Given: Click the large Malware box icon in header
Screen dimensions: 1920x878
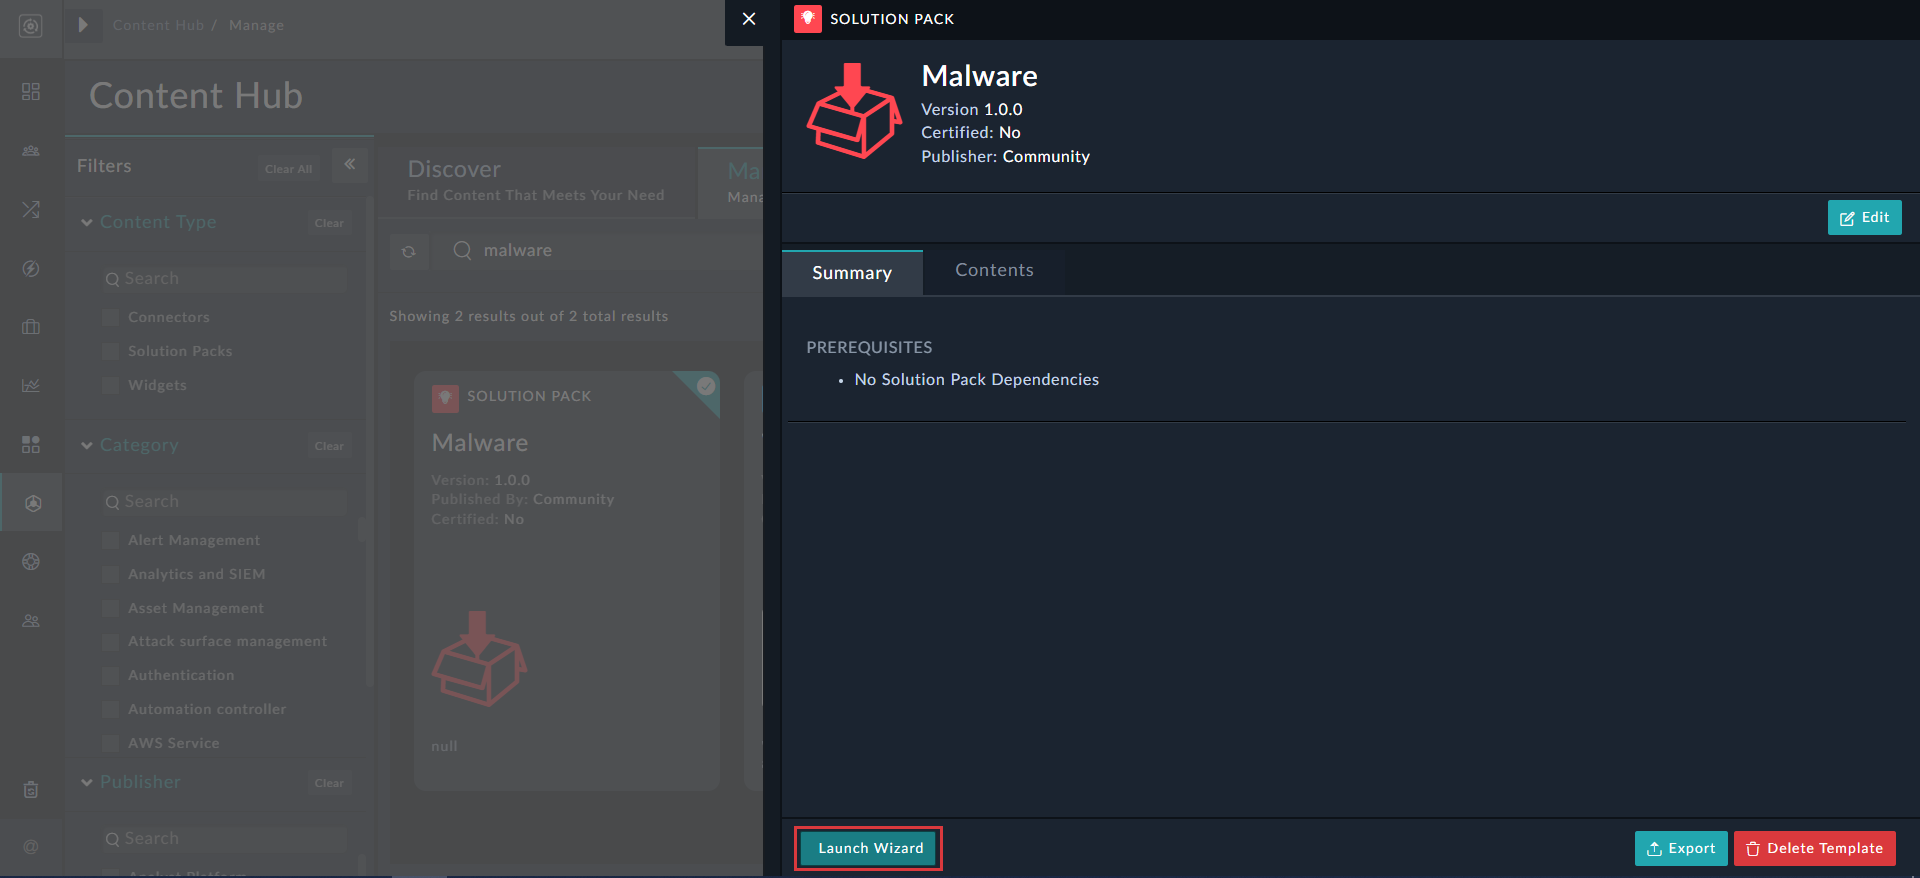Looking at the screenshot, I should point(854,110).
